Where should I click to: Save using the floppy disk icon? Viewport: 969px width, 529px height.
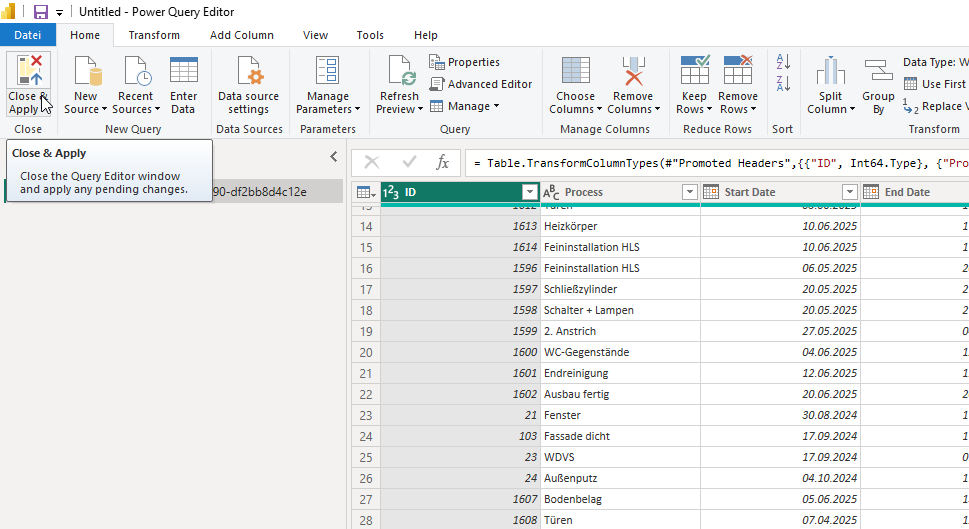[x=41, y=12]
